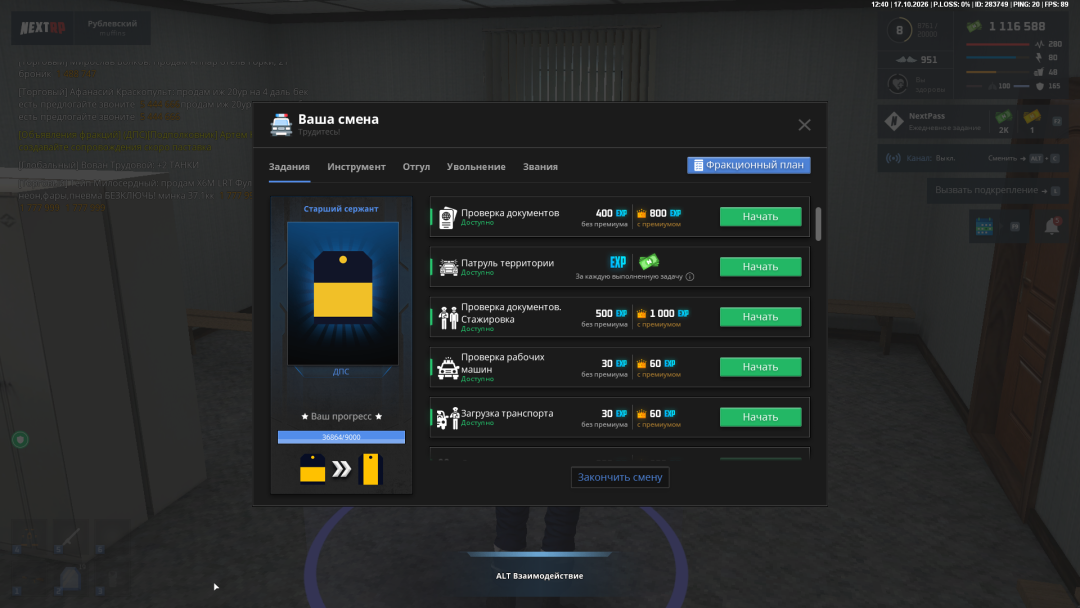Screen dimensions: 1080x608
Task: Click the Закончить смену button
Action: [x=620, y=477]
